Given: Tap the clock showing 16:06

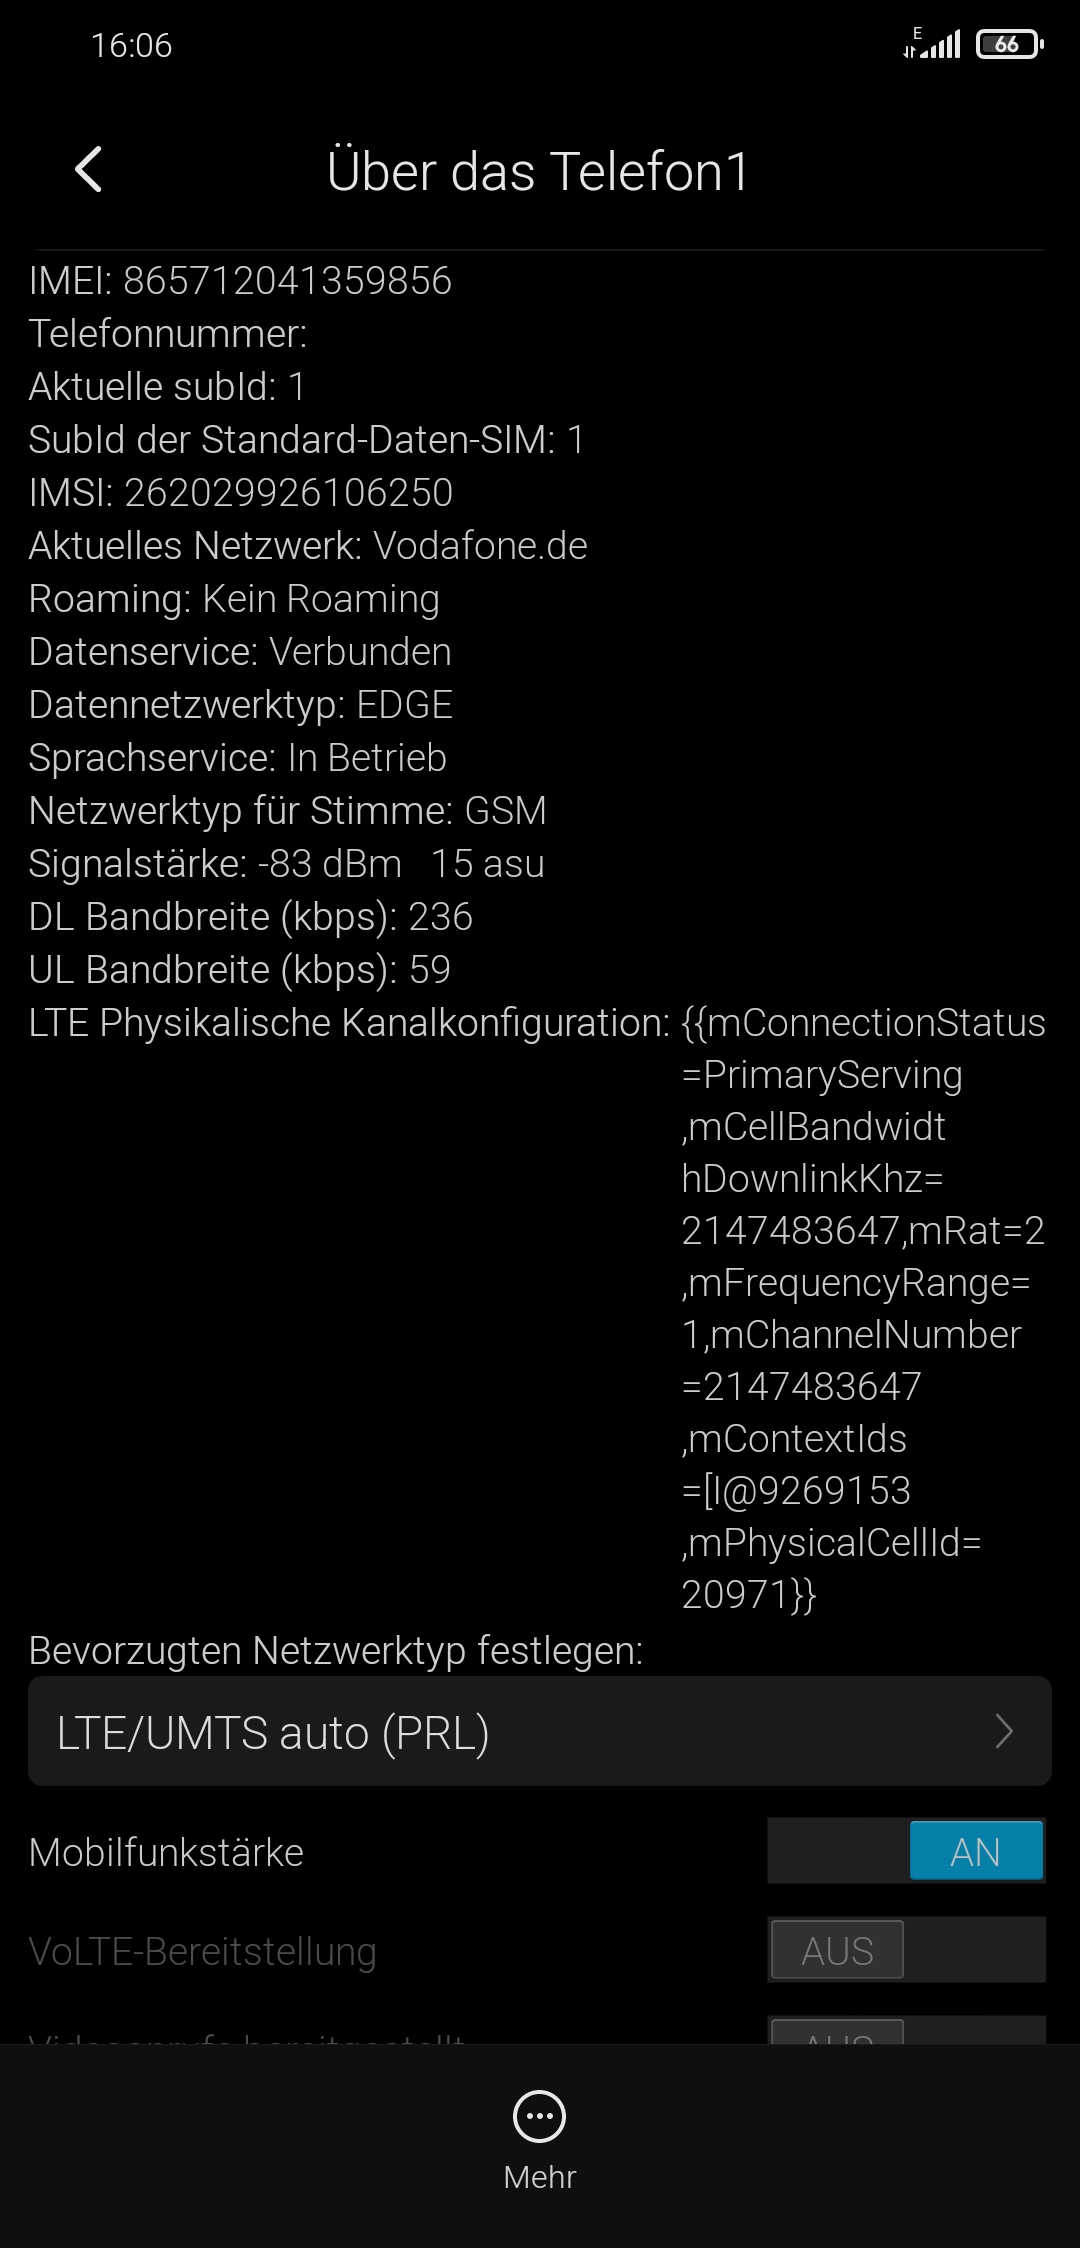Looking at the screenshot, I should (131, 46).
